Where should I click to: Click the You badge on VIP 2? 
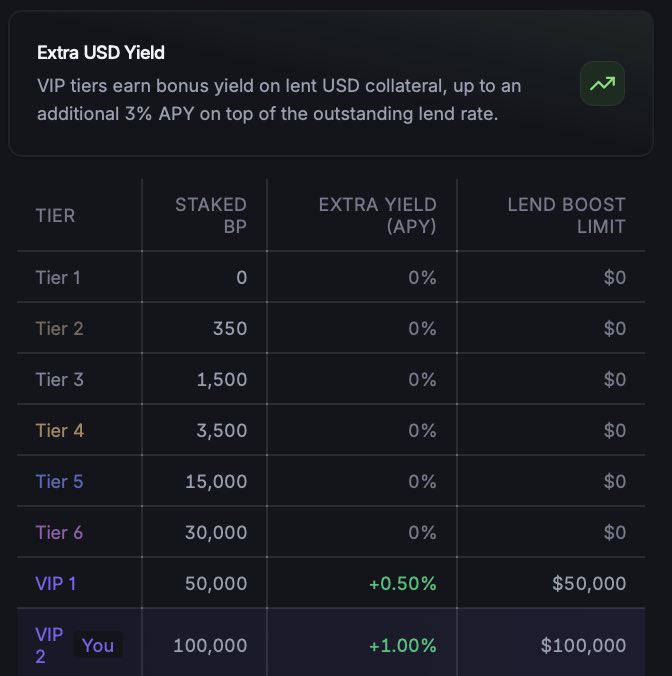point(98,645)
